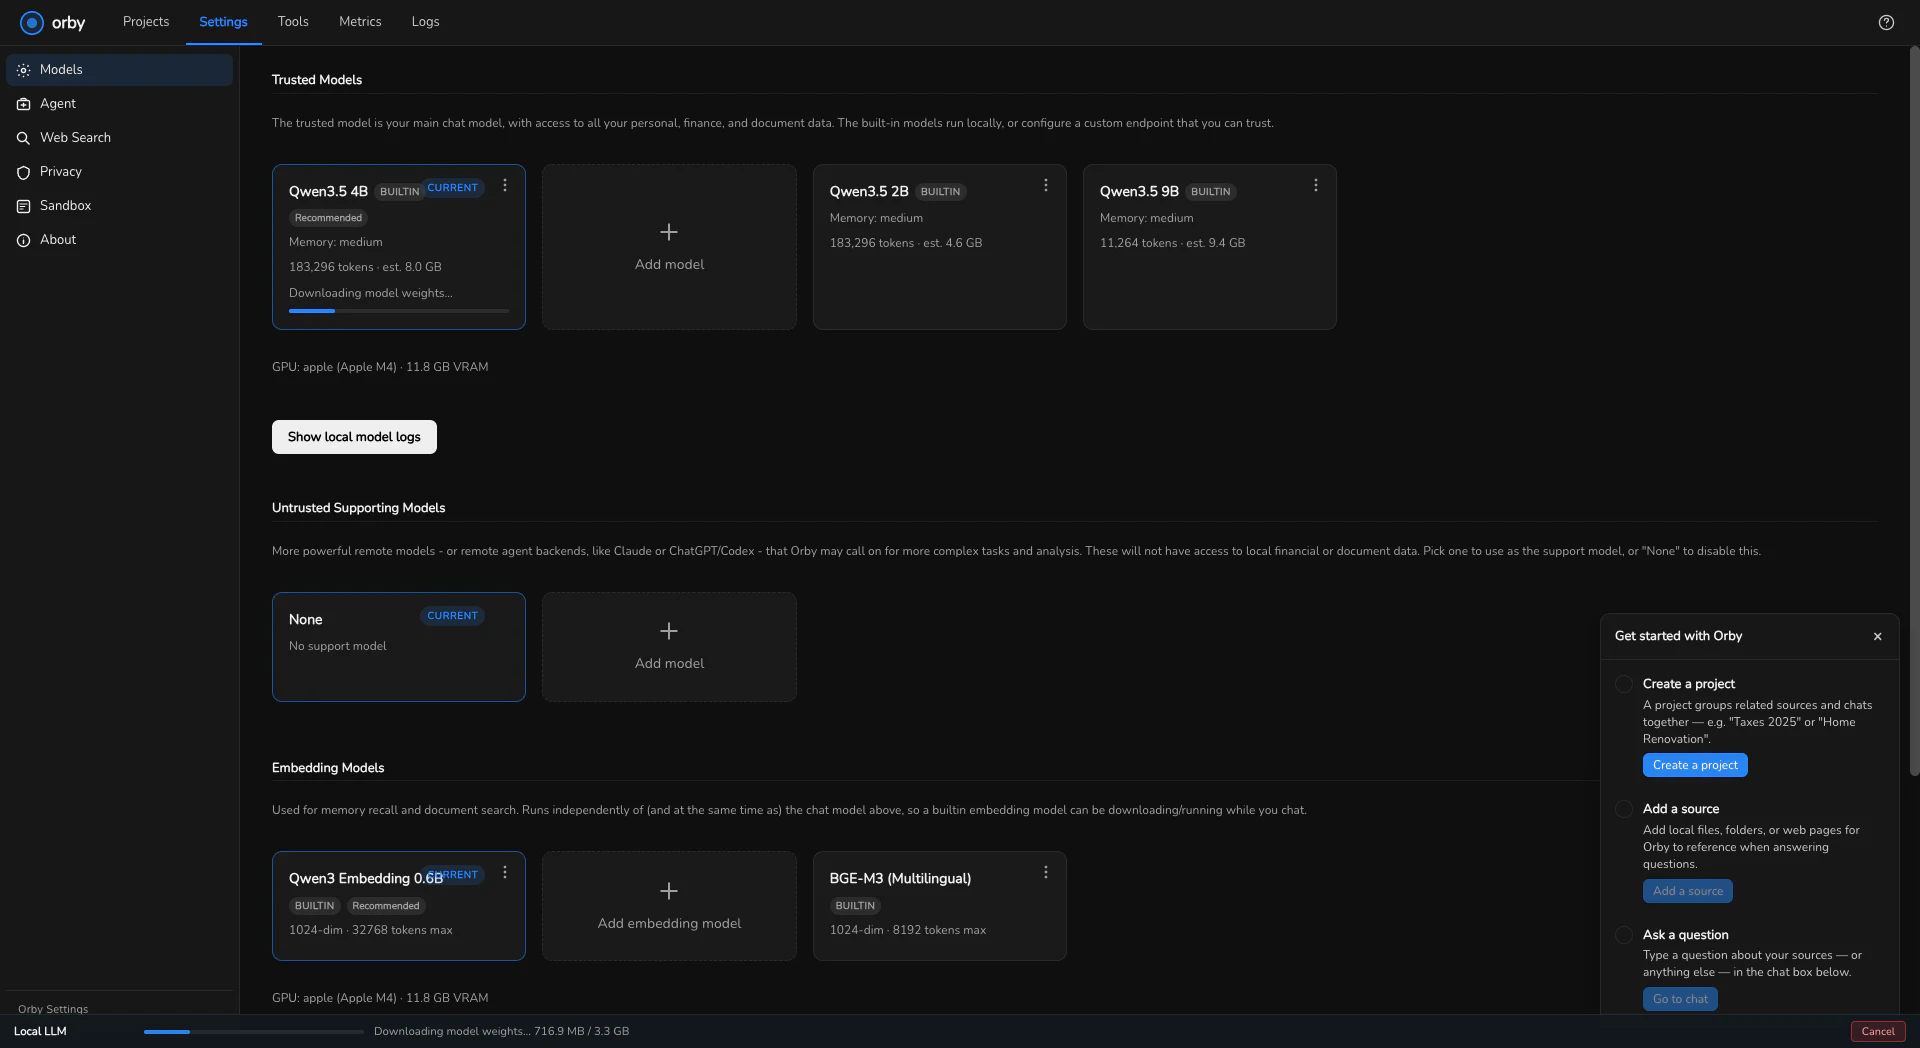Viewport: 1920px width, 1048px height.
Task: Open Qwen3.5 4B card options menu
Action: click(505, 185)
